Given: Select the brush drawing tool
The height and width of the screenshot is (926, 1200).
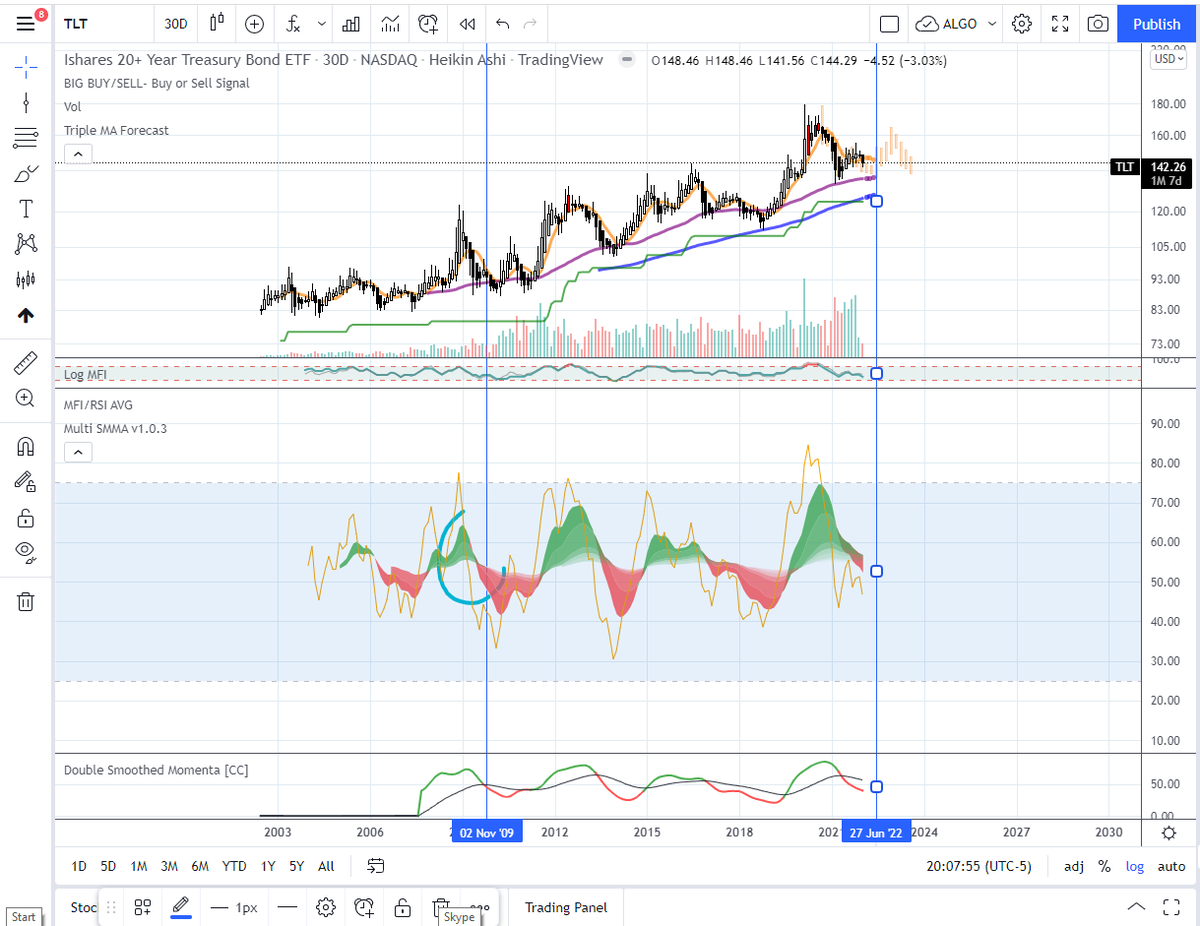Looking at the screenshot, I should (26, 174).
